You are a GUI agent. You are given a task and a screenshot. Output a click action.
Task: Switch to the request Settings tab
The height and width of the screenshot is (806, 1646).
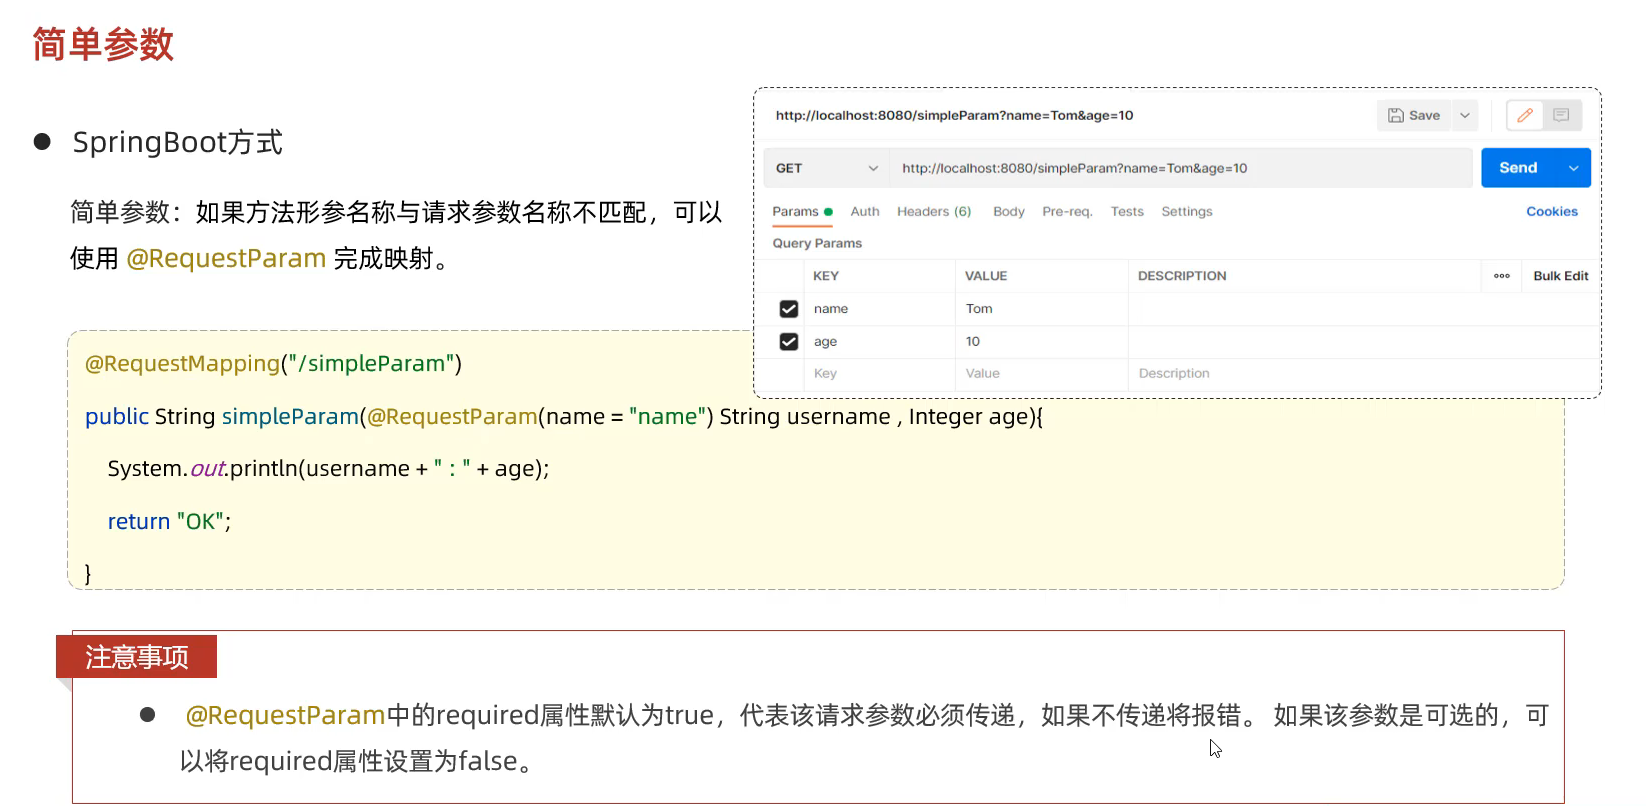[x=1186, y=212]
